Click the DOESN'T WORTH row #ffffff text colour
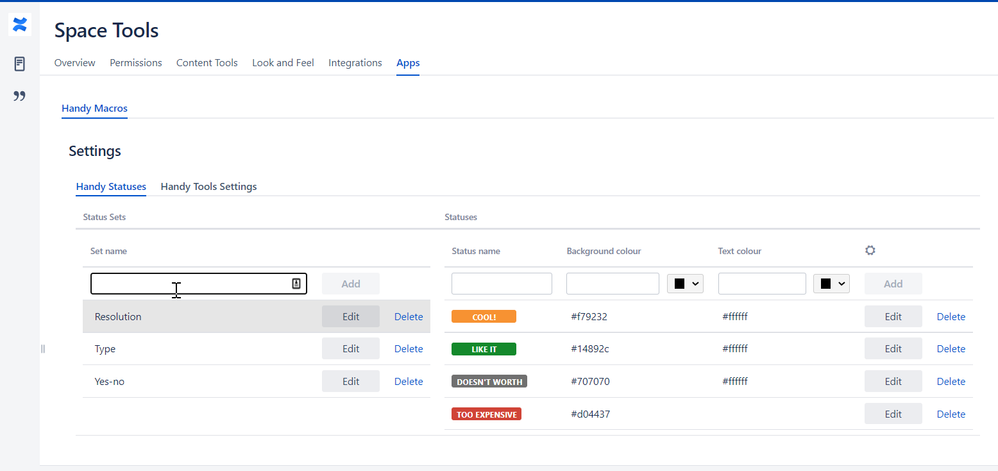998x471 pixels. 735,381
